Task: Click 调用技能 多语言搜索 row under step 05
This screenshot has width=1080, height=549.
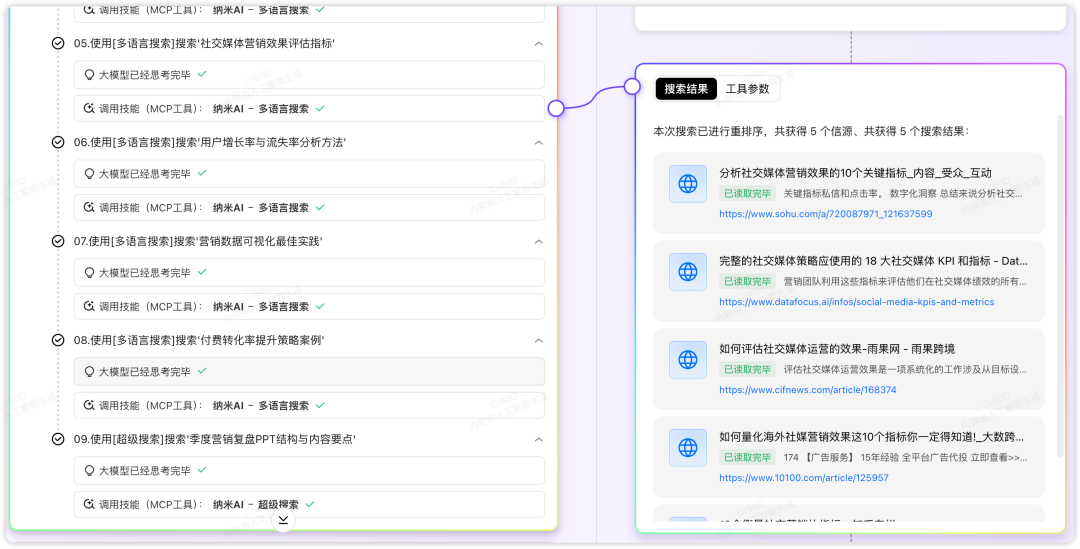Action: coord(309,109)
